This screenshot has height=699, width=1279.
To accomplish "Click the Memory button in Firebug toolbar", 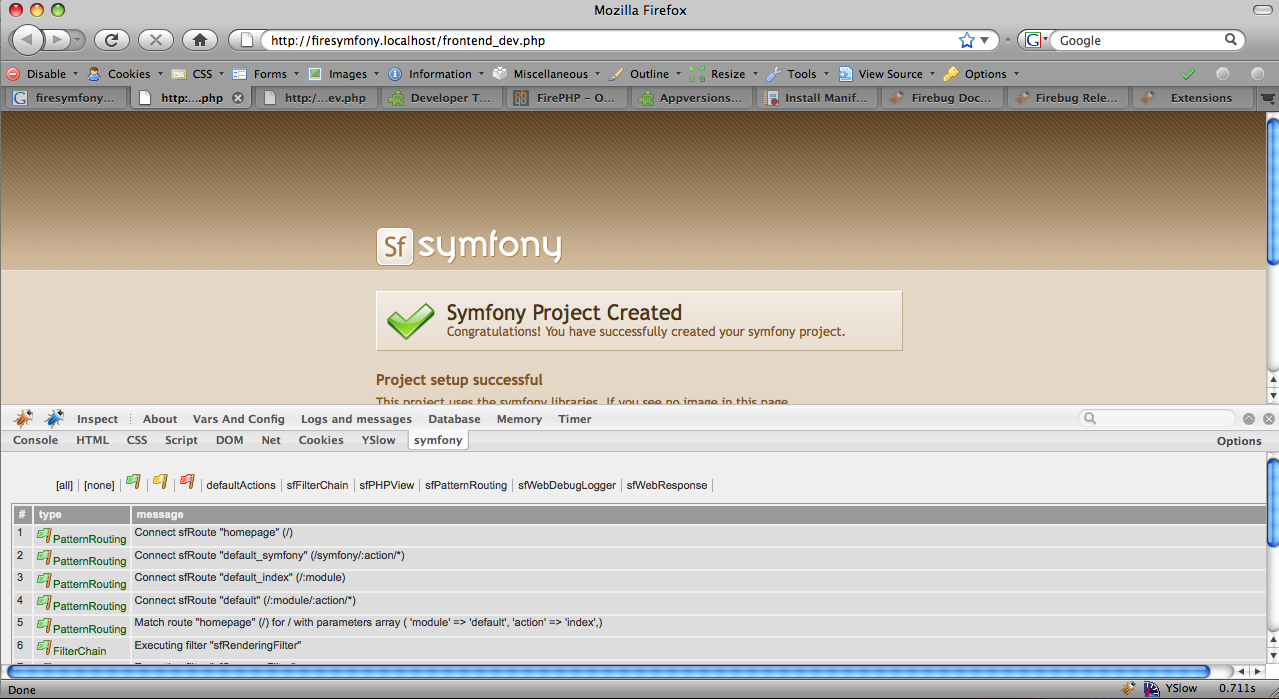I will [x=519, y=419].
